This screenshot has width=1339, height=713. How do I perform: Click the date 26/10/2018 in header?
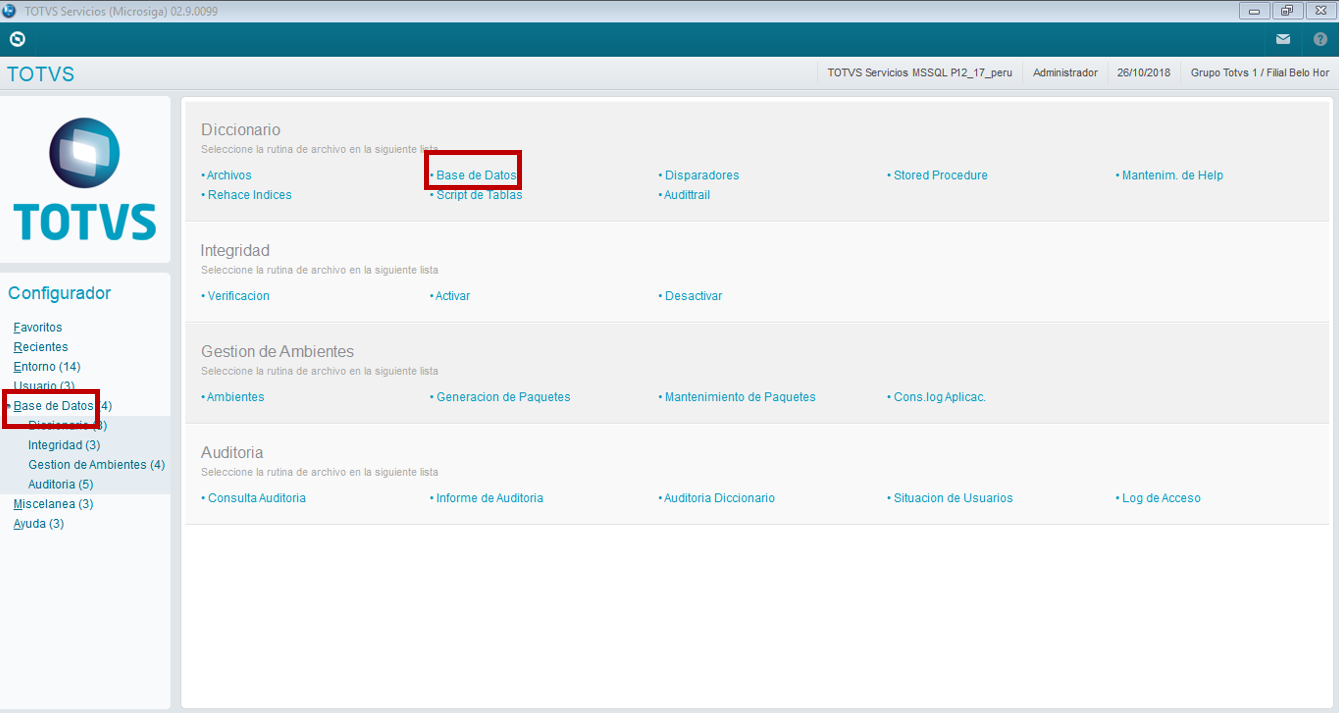[x=1144, y=73]
